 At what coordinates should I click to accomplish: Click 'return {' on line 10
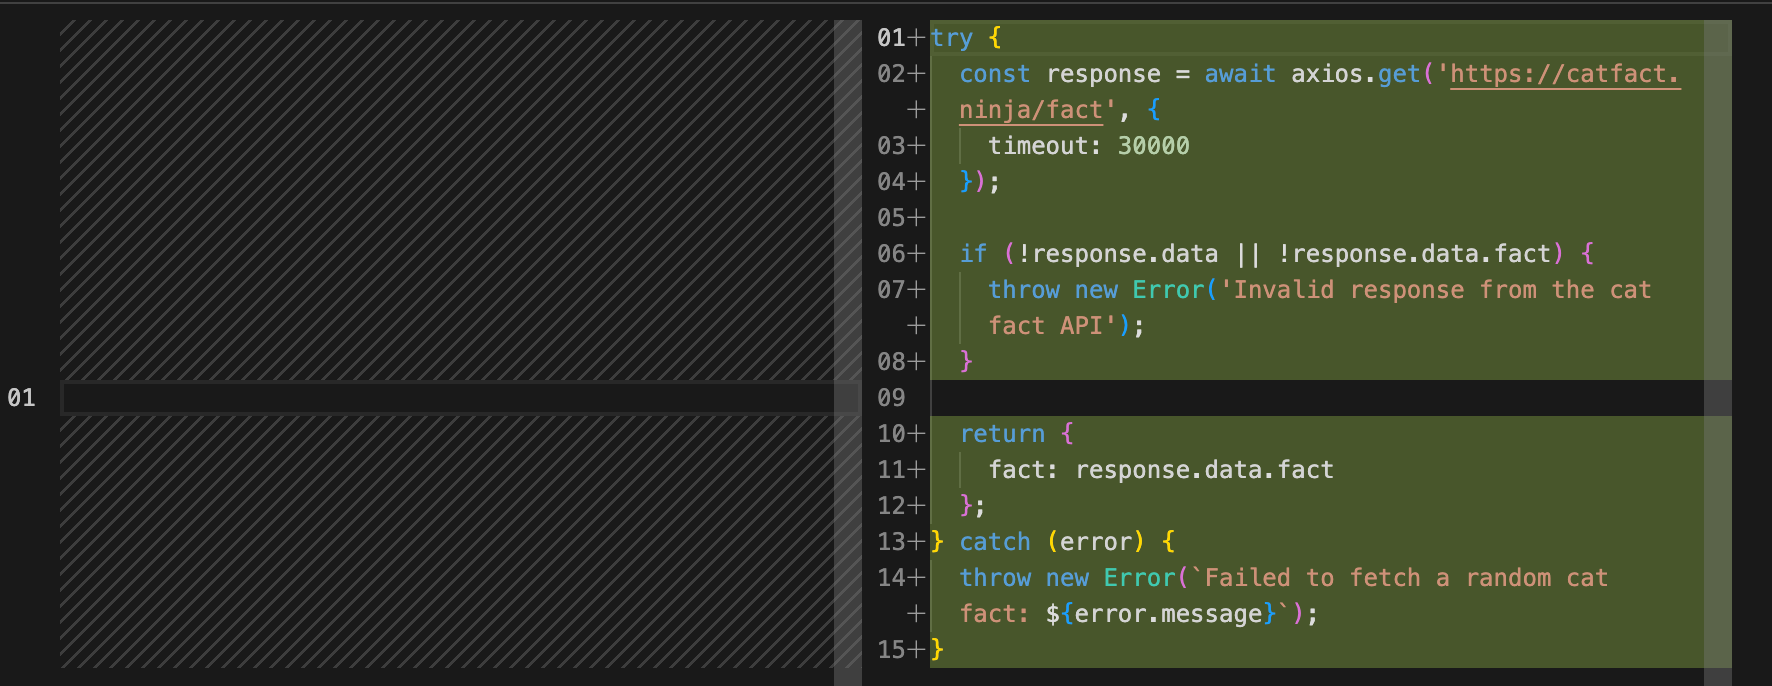[1017, 434]
